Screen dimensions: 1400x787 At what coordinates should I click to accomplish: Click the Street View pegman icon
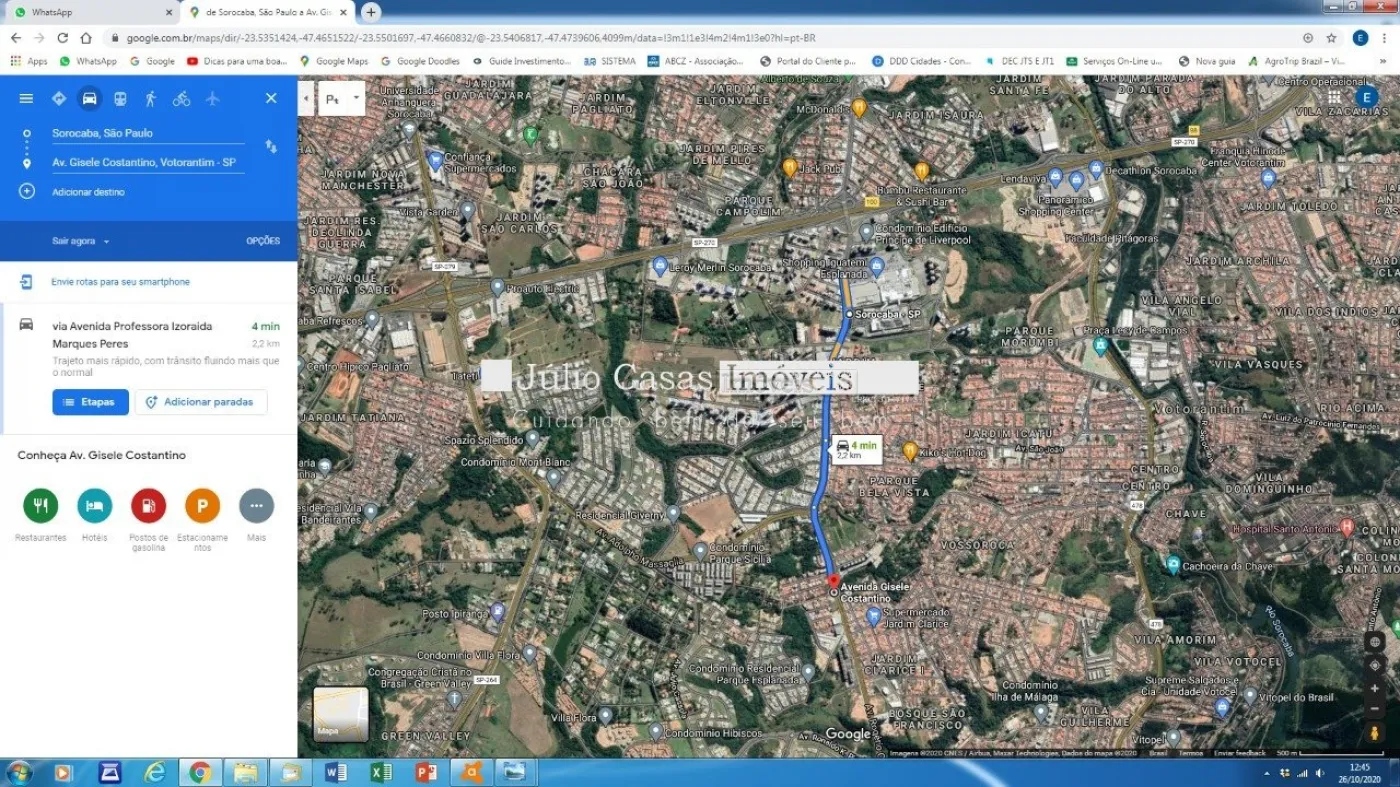click(x=1375, y=733)
